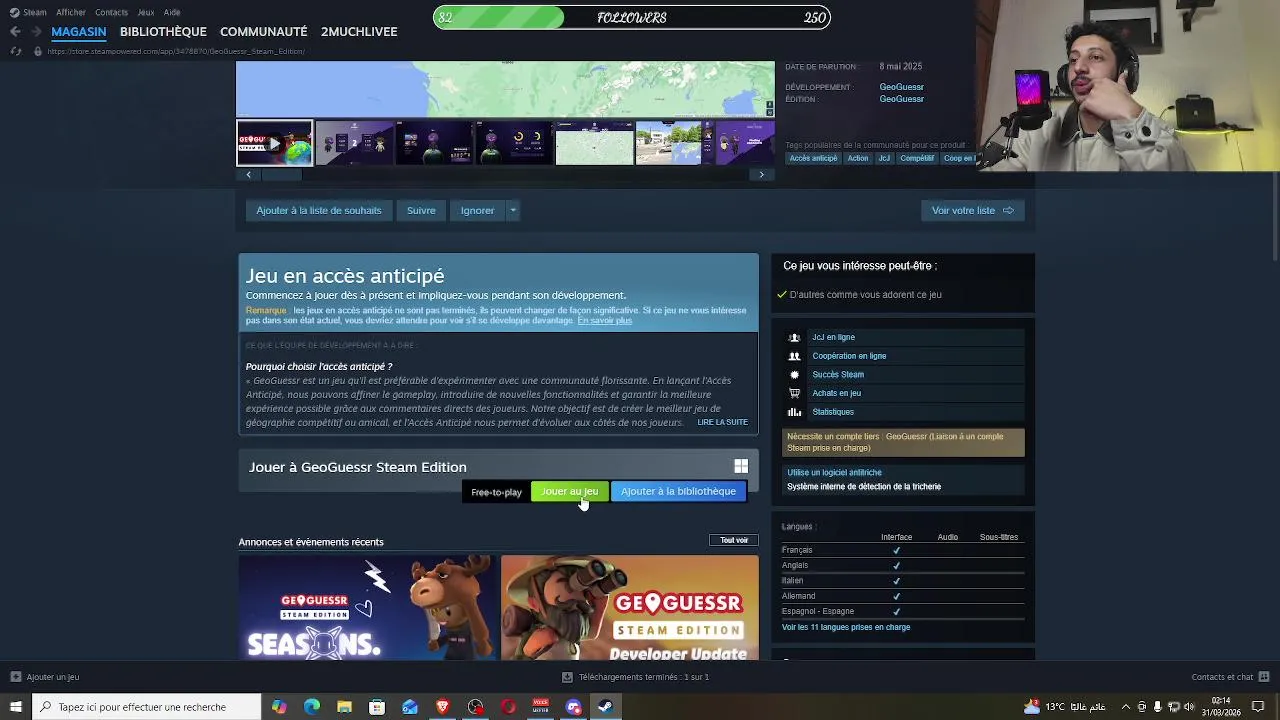The width and height of the screenshot is (1280, 720).
Task: Click the Compétitif tag
Action: (x=917, y=158)
